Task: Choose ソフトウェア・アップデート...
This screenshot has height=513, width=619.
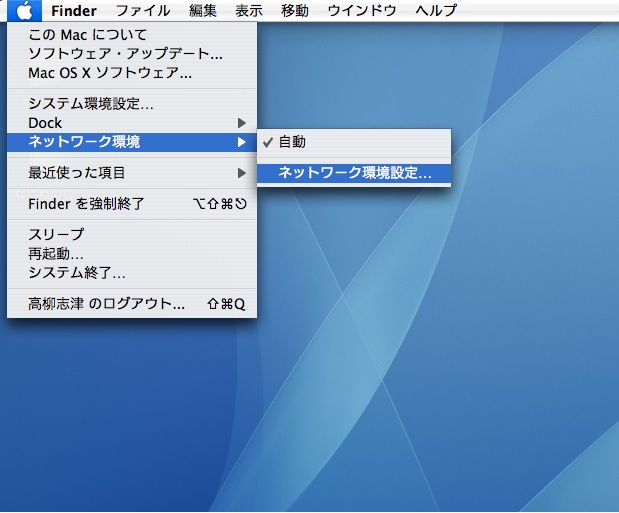Action: [x=132, y=54]
